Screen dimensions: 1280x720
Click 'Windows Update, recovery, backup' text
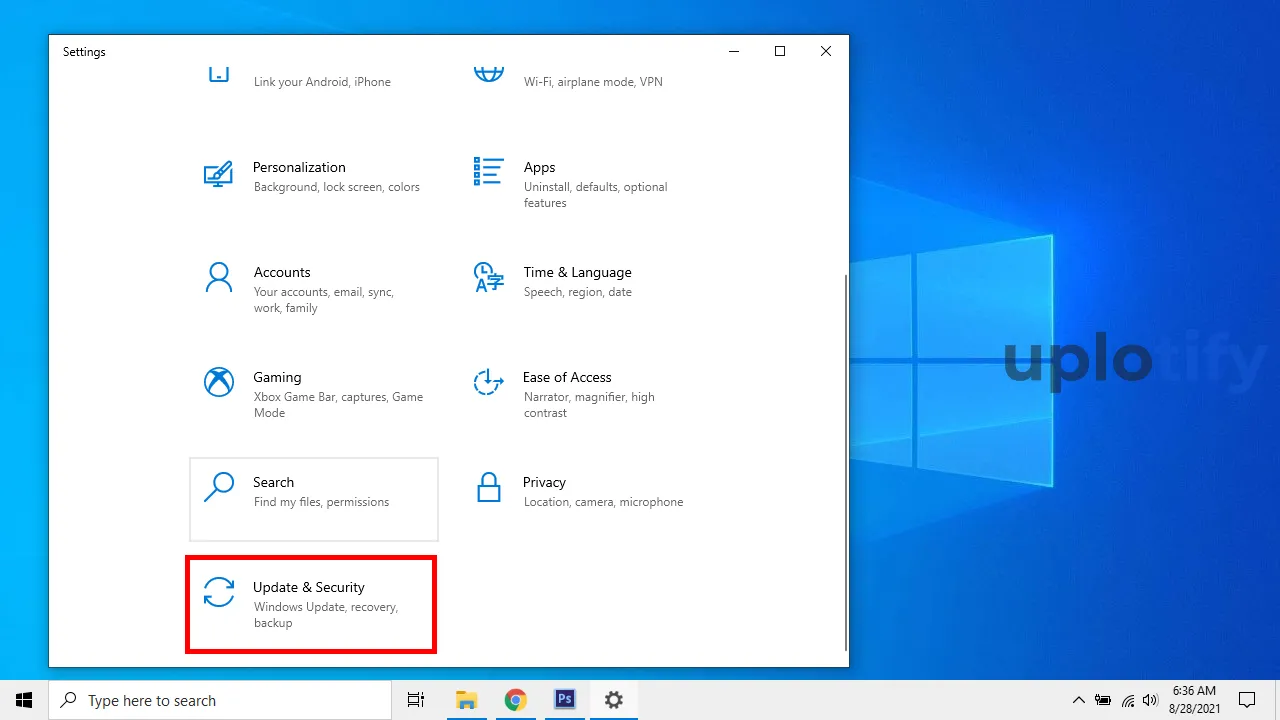[x=326, y=615]
